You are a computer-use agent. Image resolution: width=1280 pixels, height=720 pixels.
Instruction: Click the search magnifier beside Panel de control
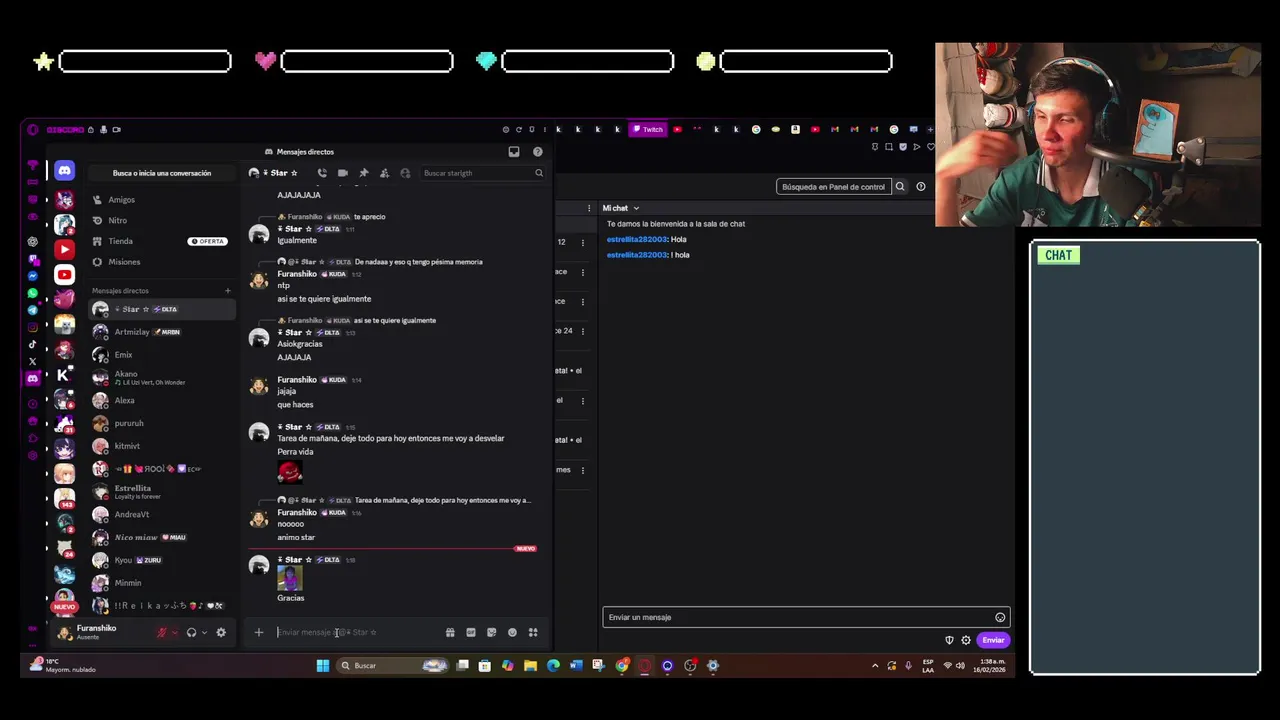click(900, 186)
